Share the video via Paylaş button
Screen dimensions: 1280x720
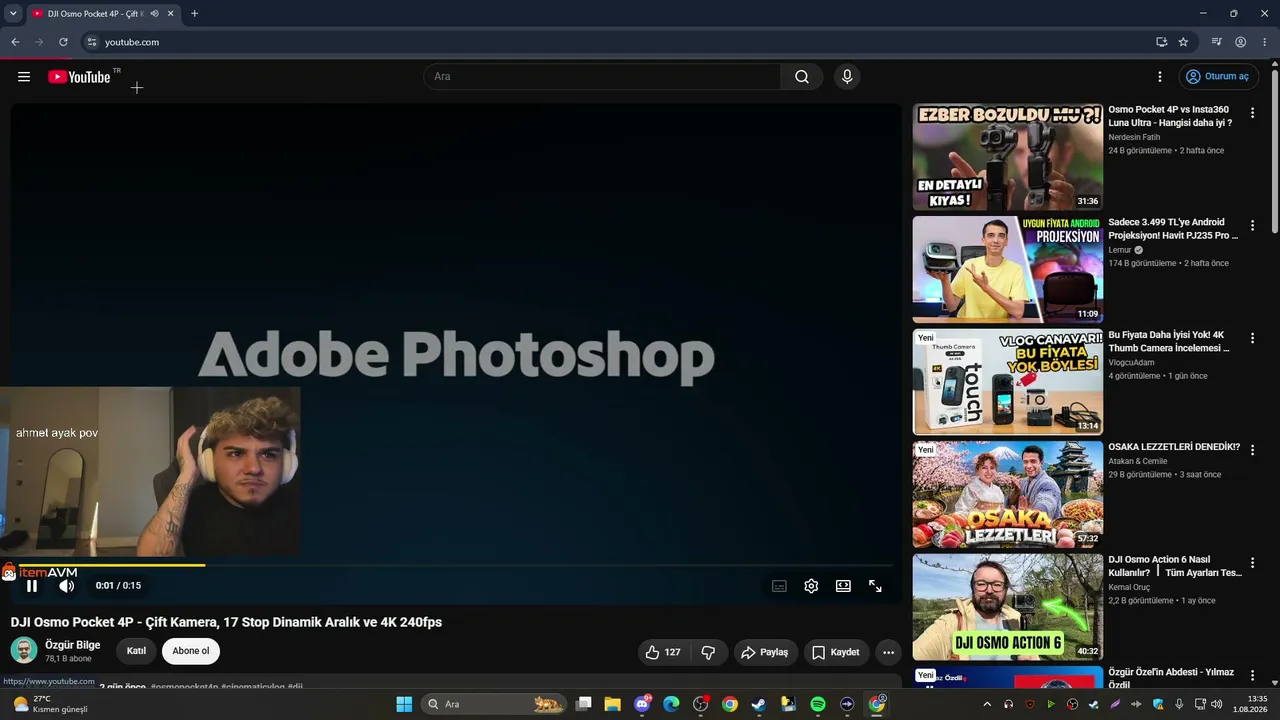coord(765,652)
